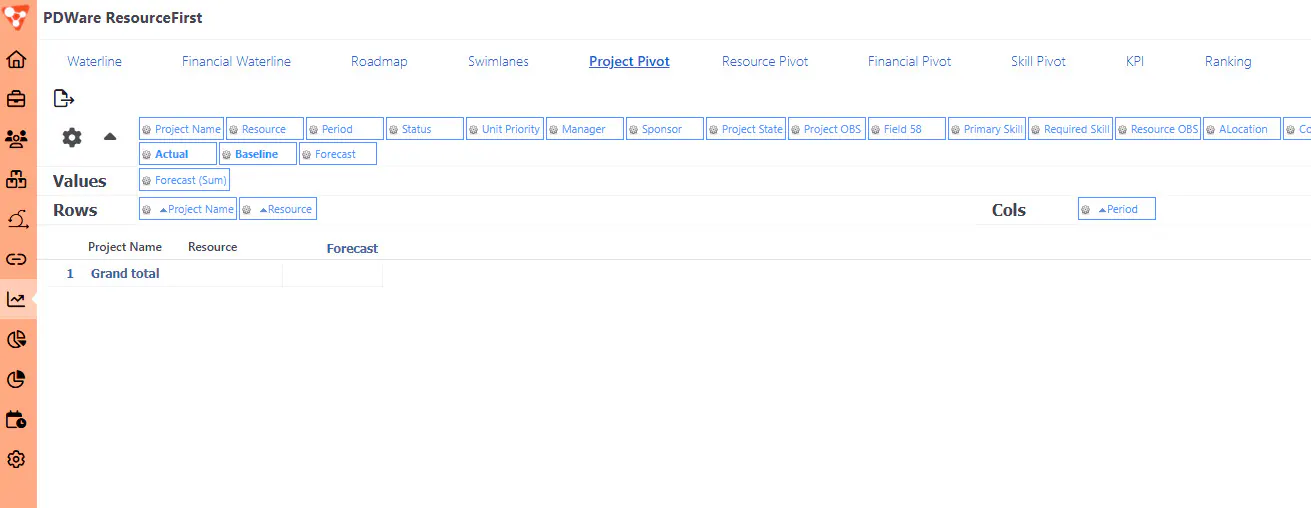Collapse field list with the up arrow

(110, 137)
